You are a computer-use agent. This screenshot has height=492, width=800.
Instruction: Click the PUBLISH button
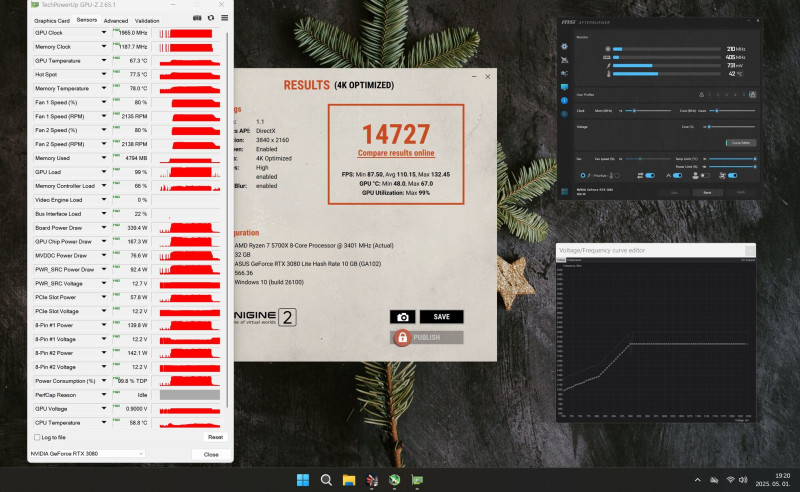pos(427,337)
